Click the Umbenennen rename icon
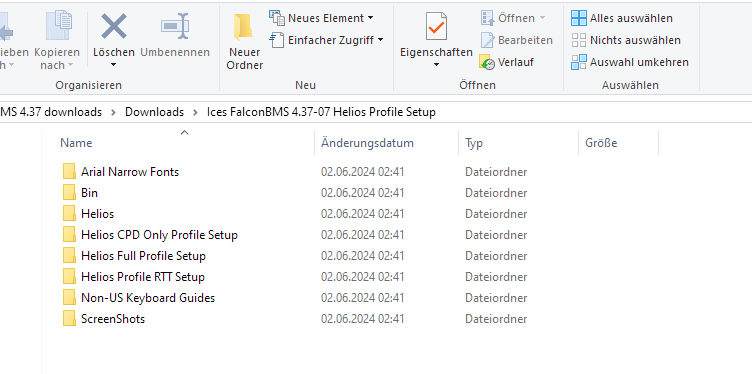This screenshot has height=374, width=752. (x=175, y=26)
